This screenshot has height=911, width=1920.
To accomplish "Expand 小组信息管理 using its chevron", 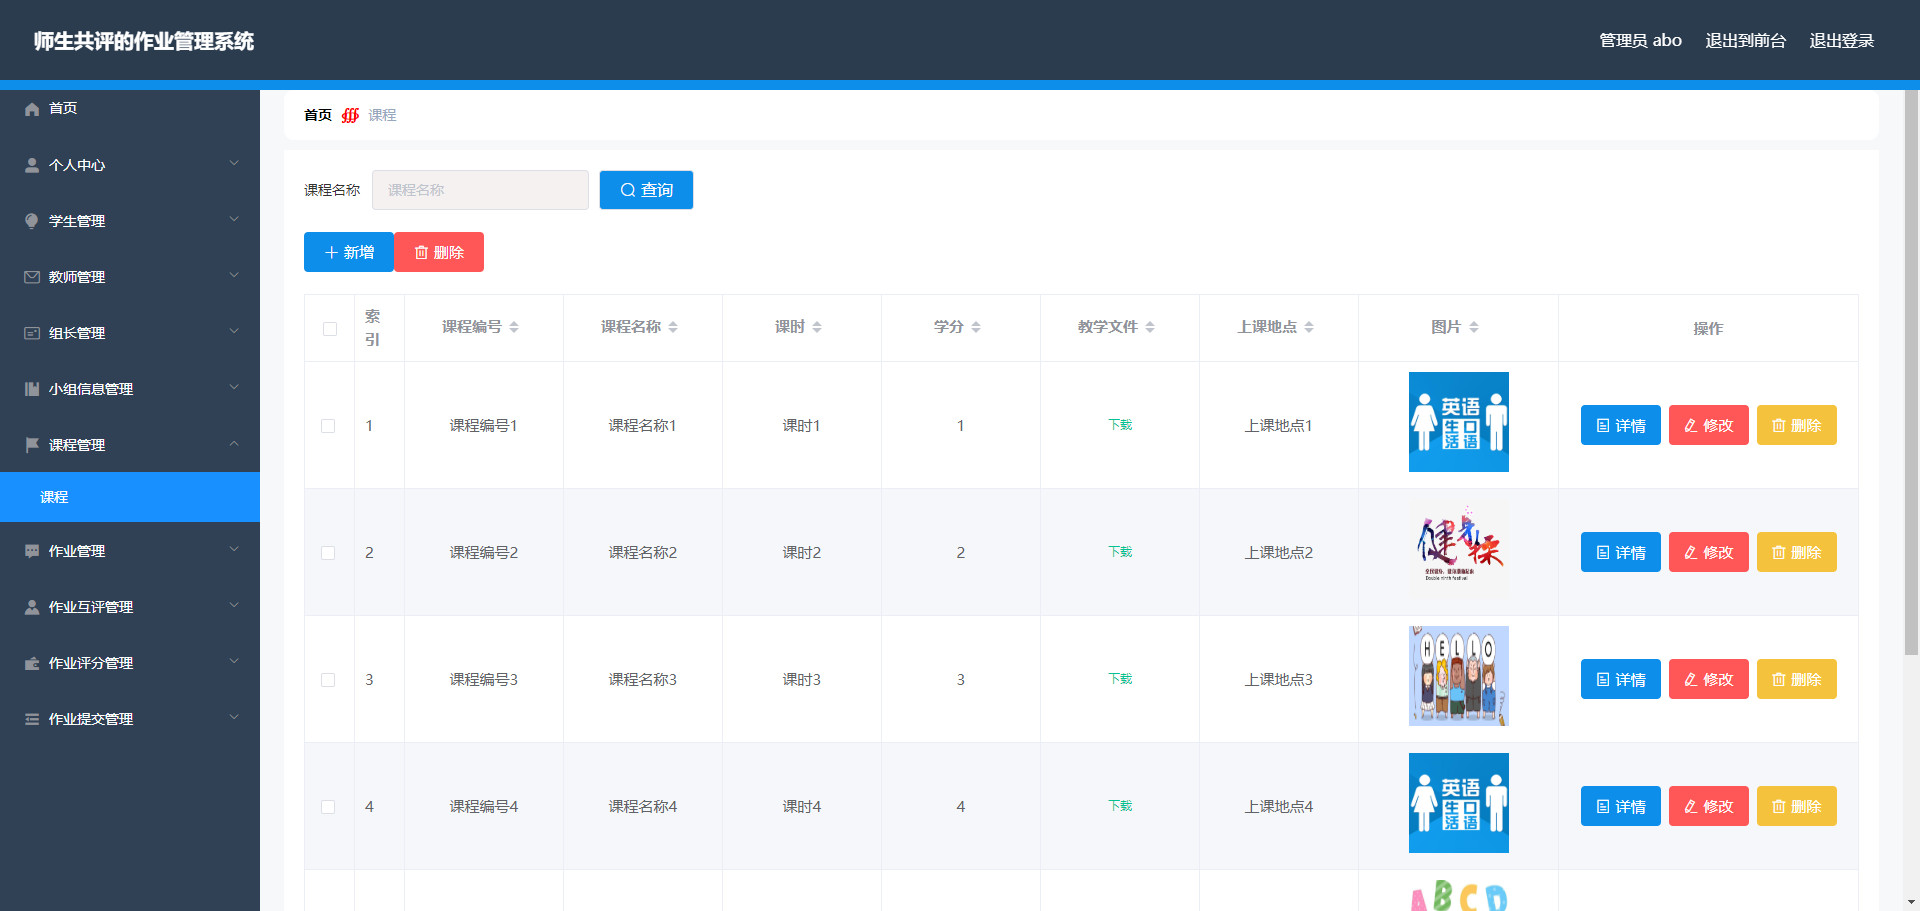I will (234, 387).
